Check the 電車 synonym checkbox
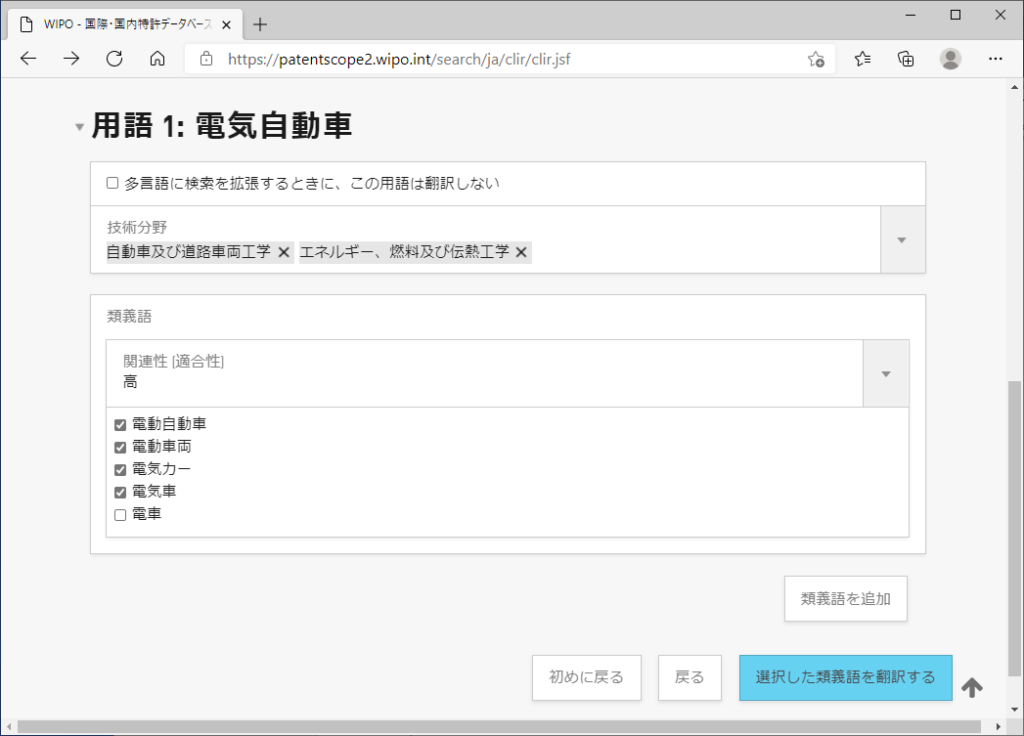This screenshot has width=1024, height=736. (x=120, y=515)
